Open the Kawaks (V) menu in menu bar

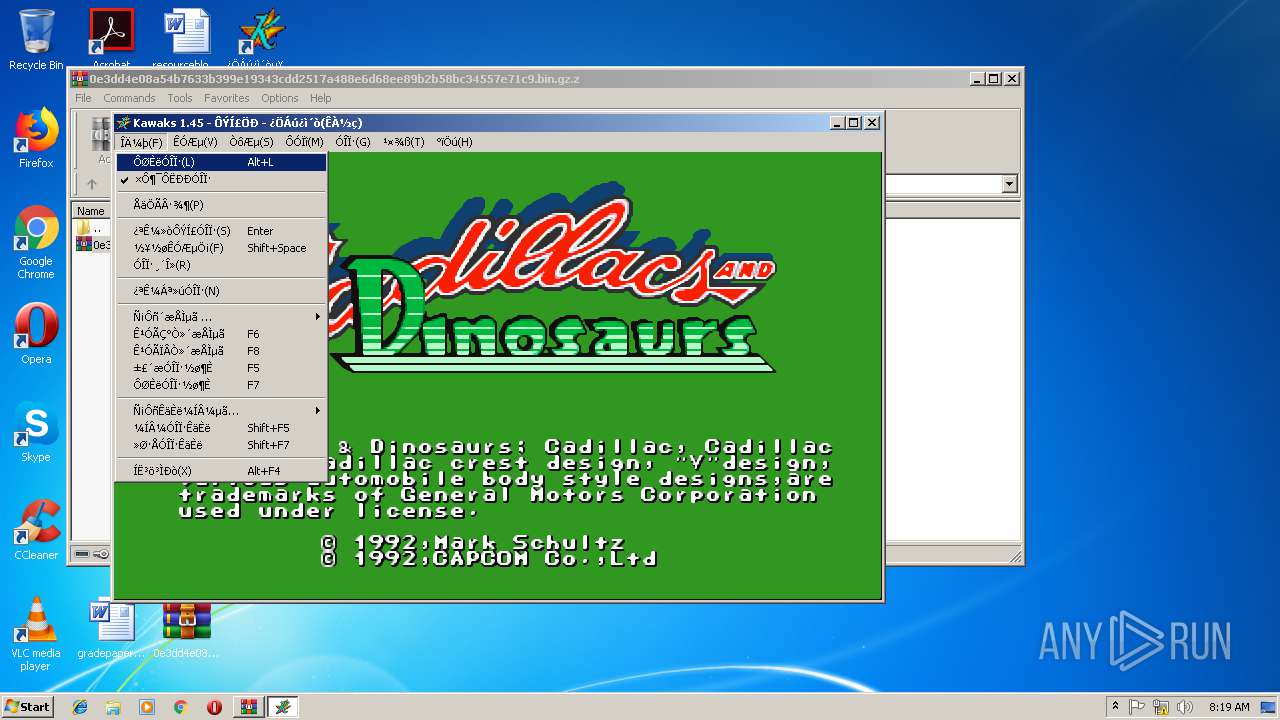(195, 142)
